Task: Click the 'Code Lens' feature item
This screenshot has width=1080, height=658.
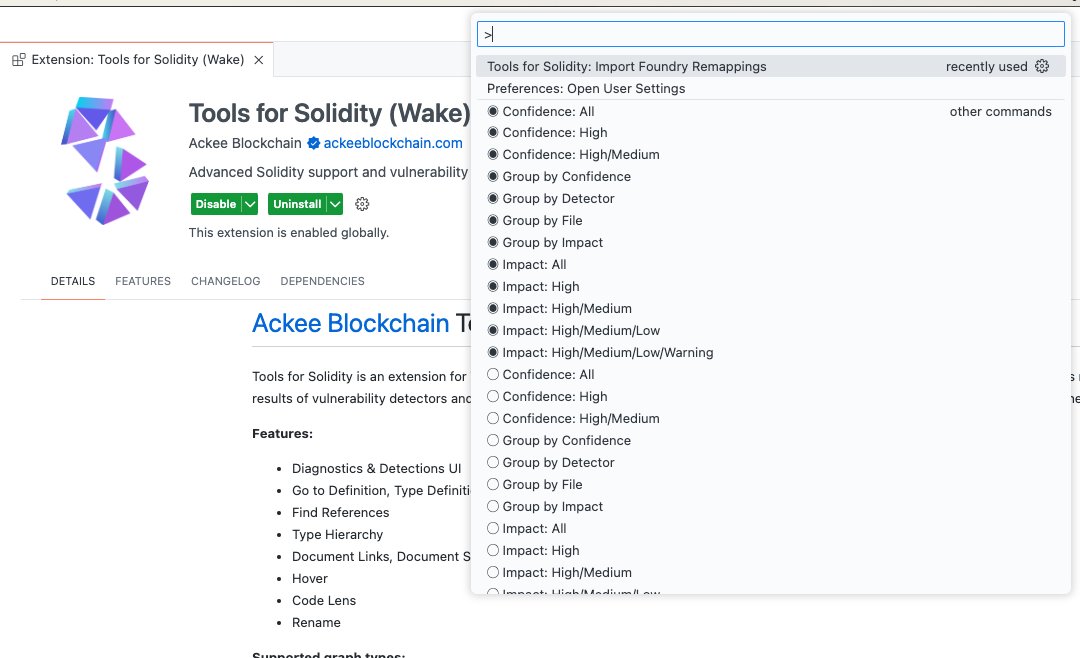Action: 324,601
